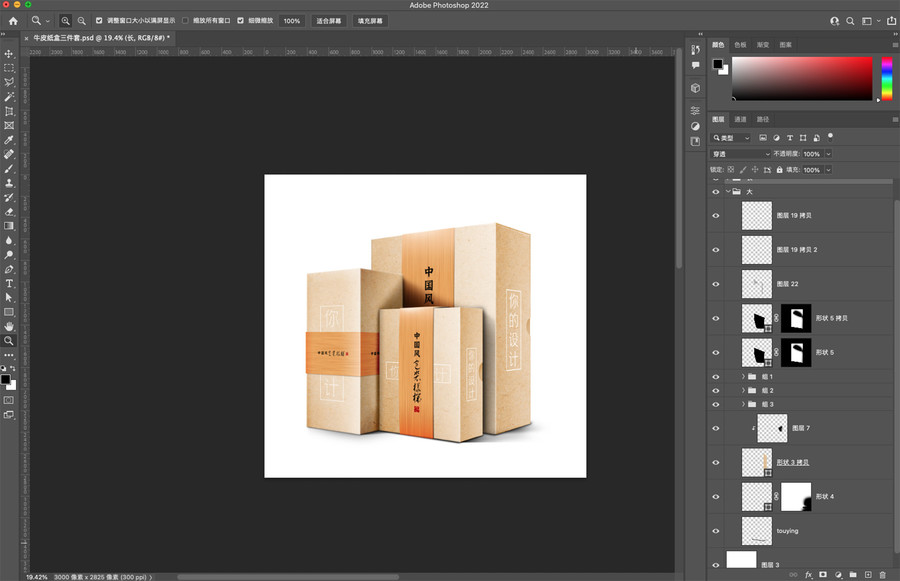Image resolution: width=900 pixels, height=581 pixels.
Task: Click the Home icon in options bar
Action: click(13, 21)
